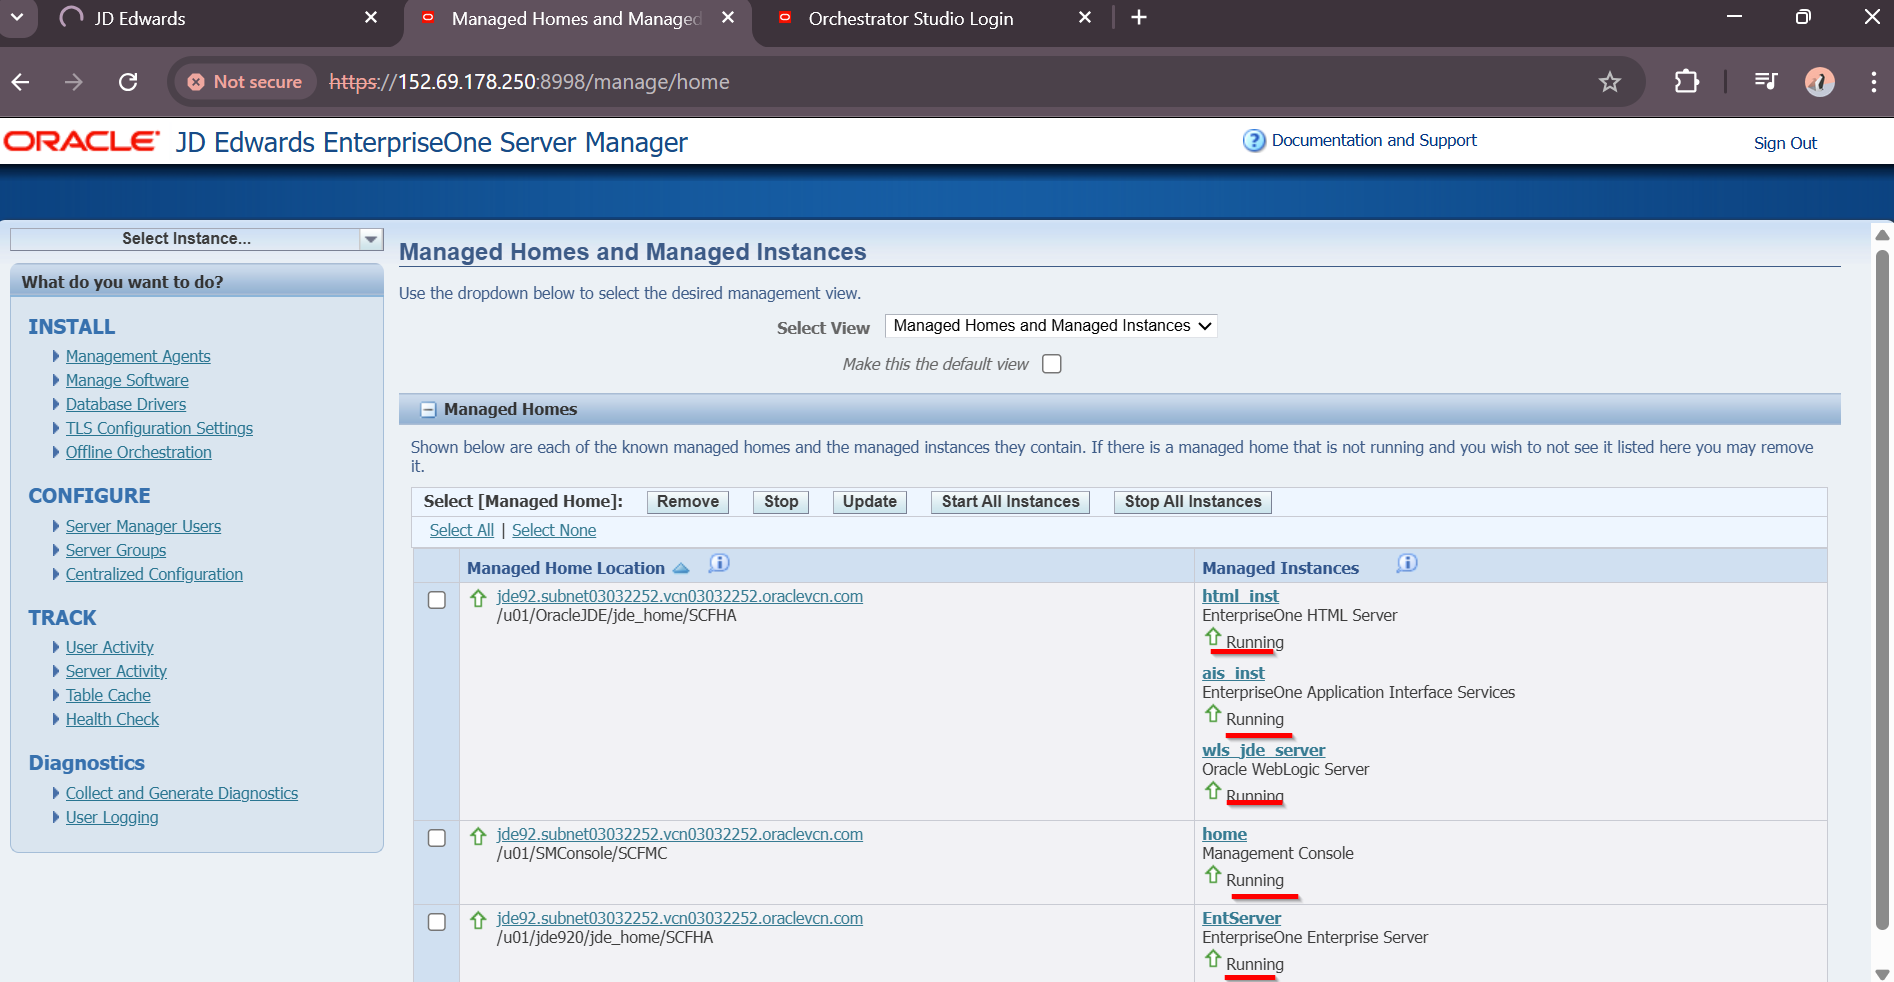
Task: Check the box for the SCFHA OracleJDE home
Action: pos(437,600)
